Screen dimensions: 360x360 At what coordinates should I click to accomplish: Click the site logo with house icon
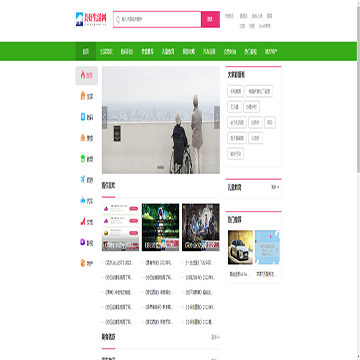(x=91, y=19)
